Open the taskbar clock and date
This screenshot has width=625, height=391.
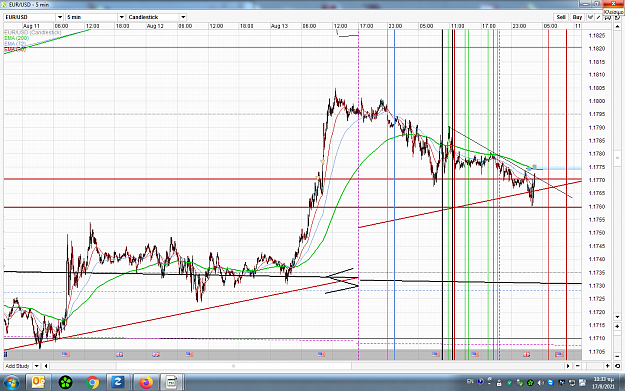pyautogui.click(x=603, y=383)
